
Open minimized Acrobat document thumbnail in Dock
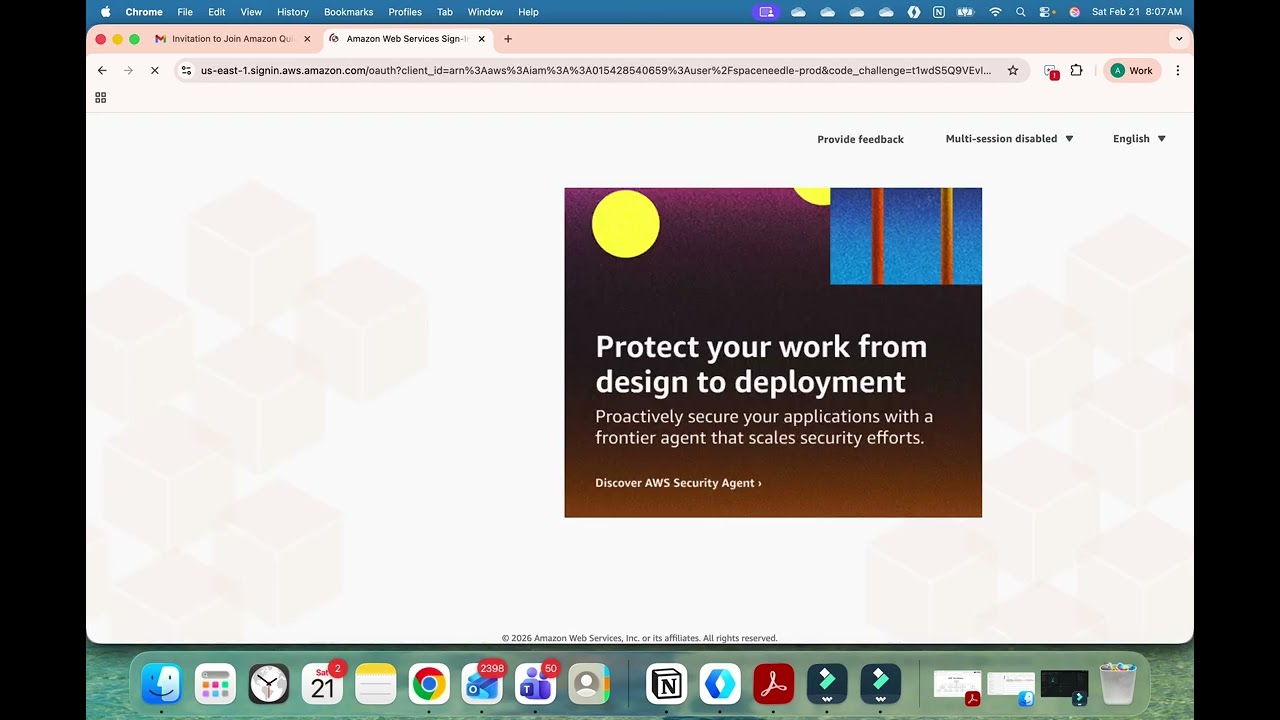click(957, 686)
